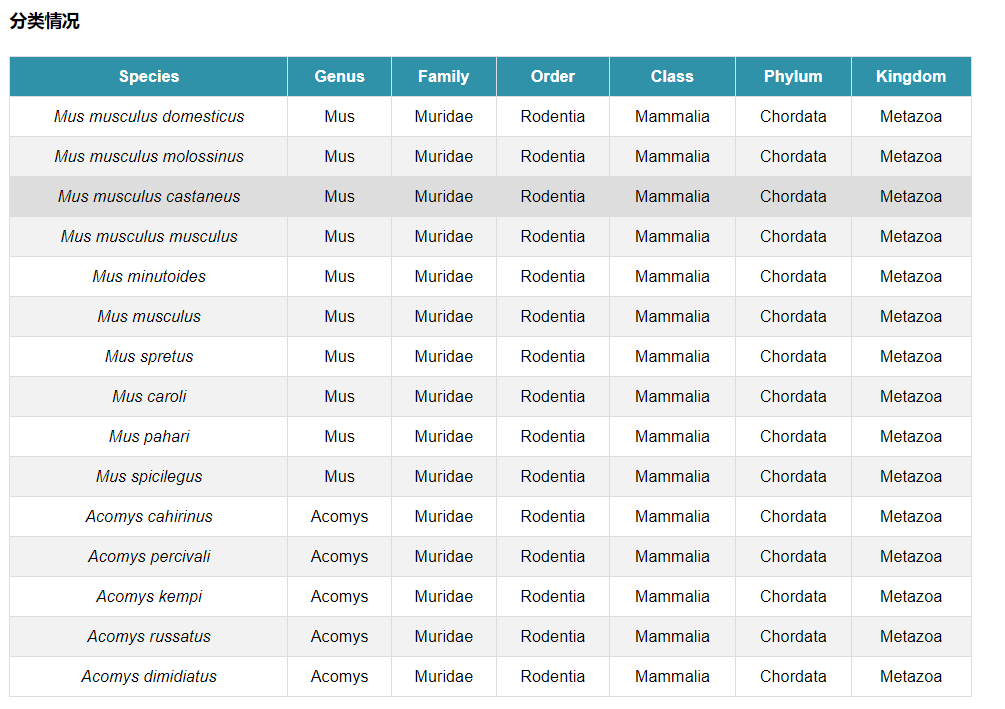
Task: Click Genus Mus in Mus musculus castaneus row
Action: coord(340,196)
